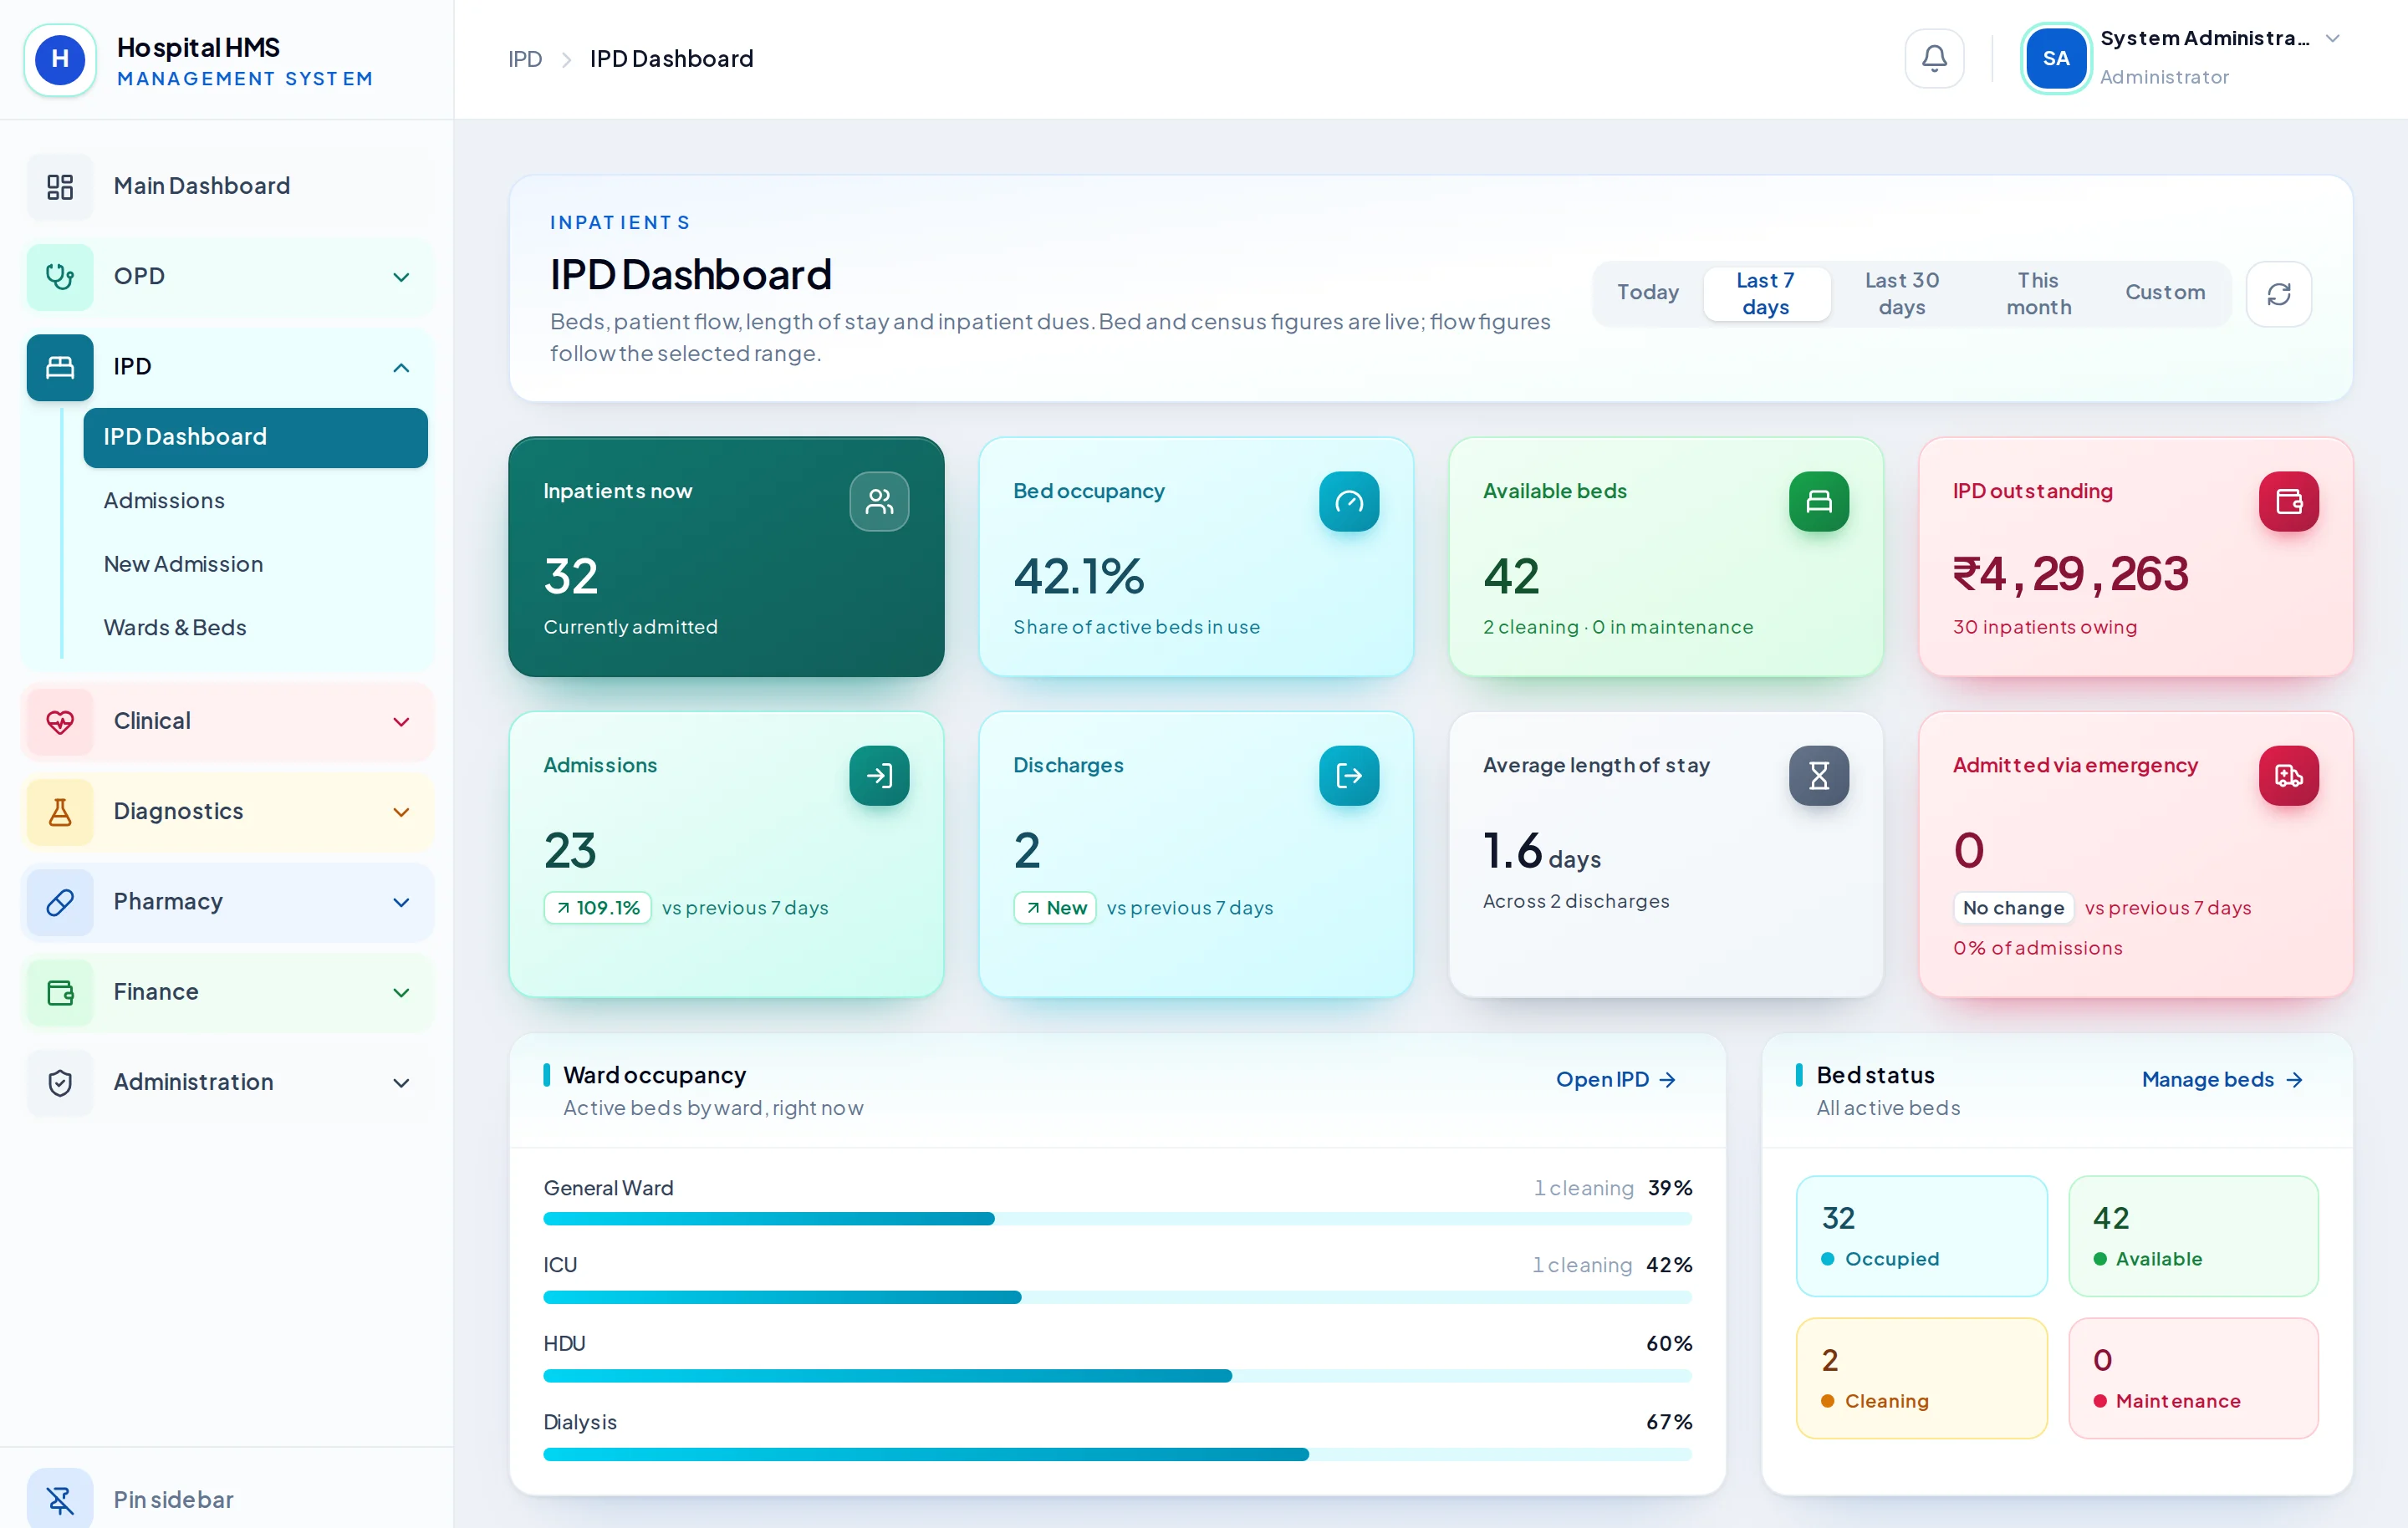Select the Last 30 days range
The width and height of the screenshot is (2408, 1528).
(x=1901, y=293)
